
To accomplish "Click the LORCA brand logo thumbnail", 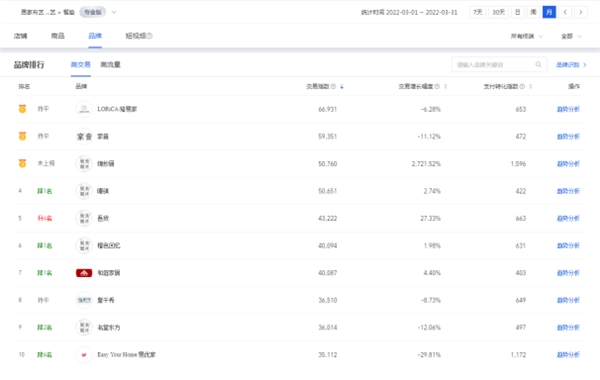I will pos(84,109).
